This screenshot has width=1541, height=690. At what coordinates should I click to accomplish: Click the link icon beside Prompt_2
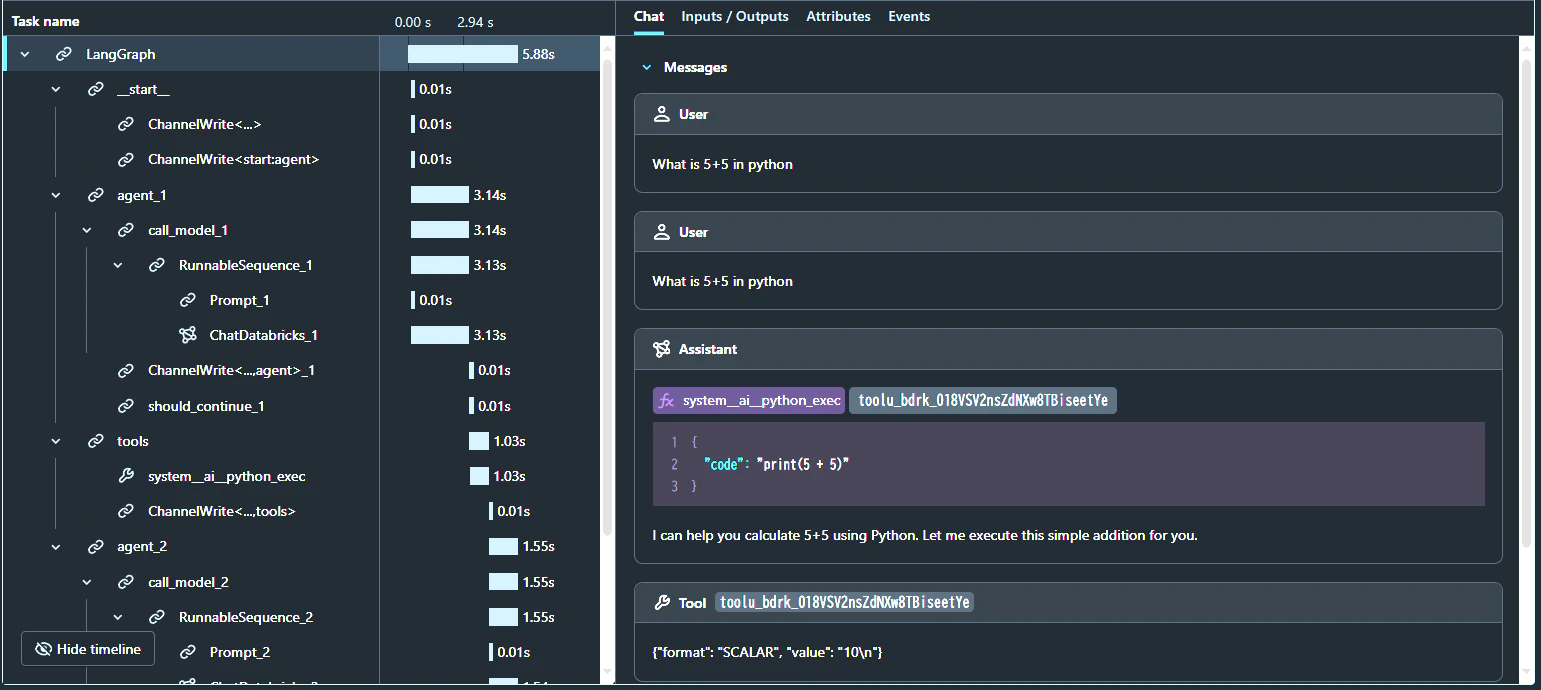[x=188, y=652]
